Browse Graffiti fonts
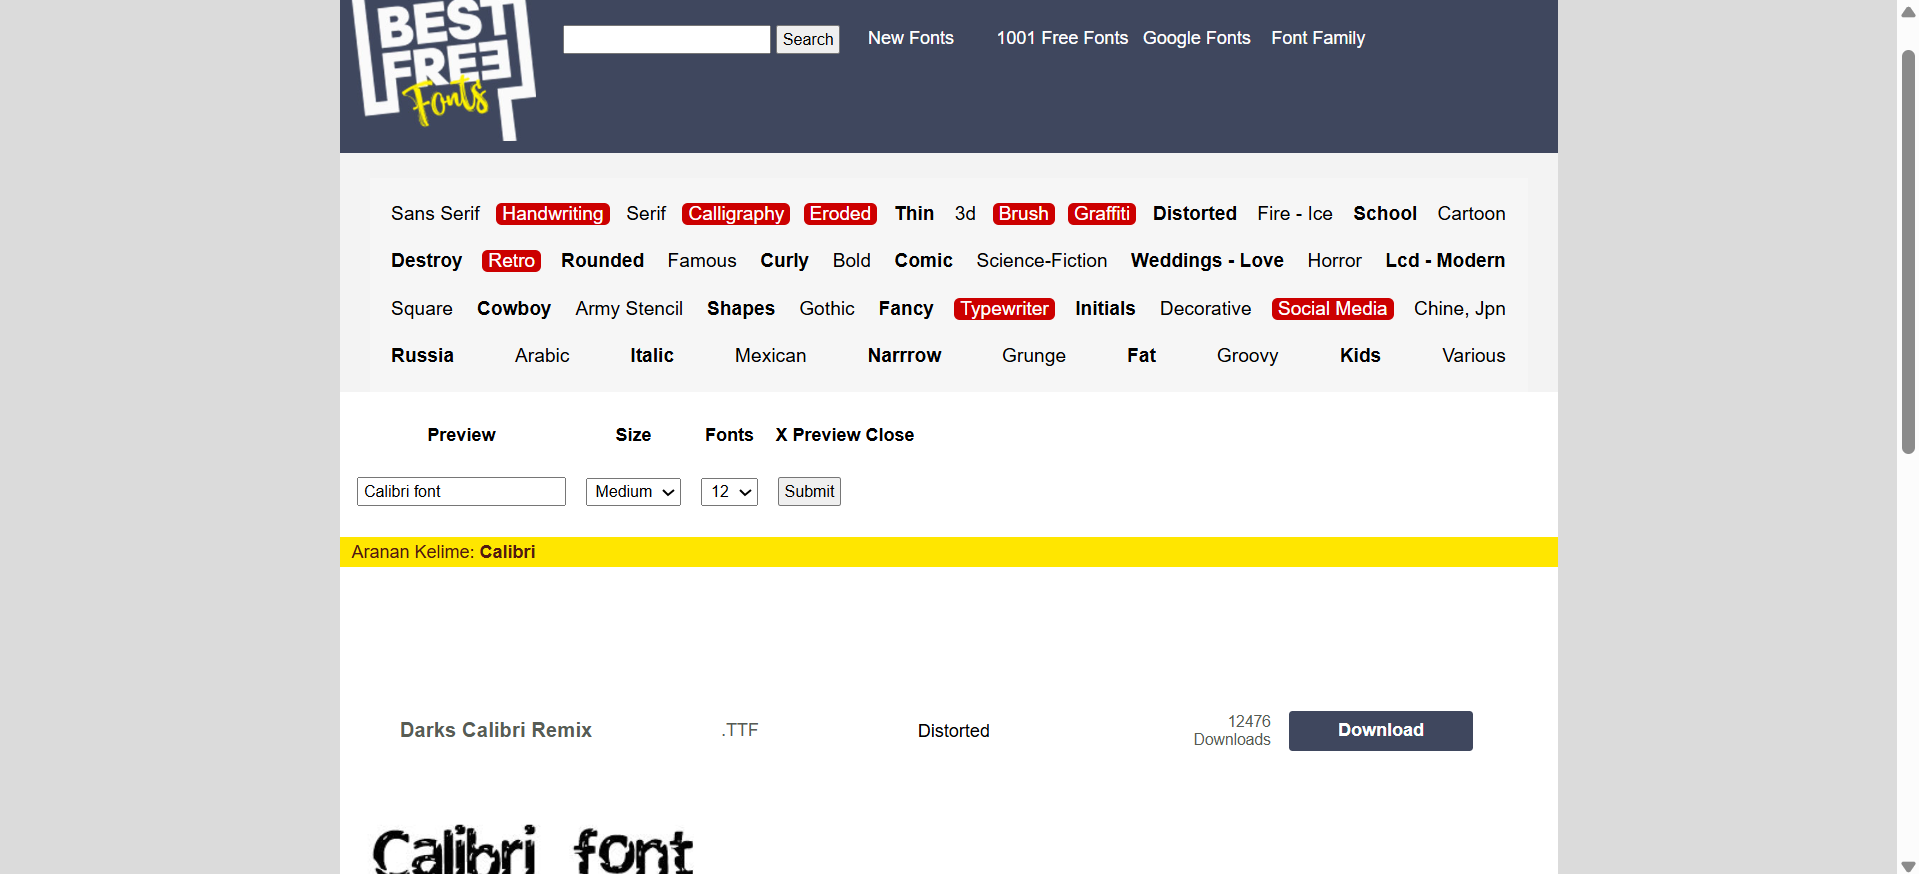This screenshot has height=874, width=1919. pyautogui.click(x=1102, y=214)
